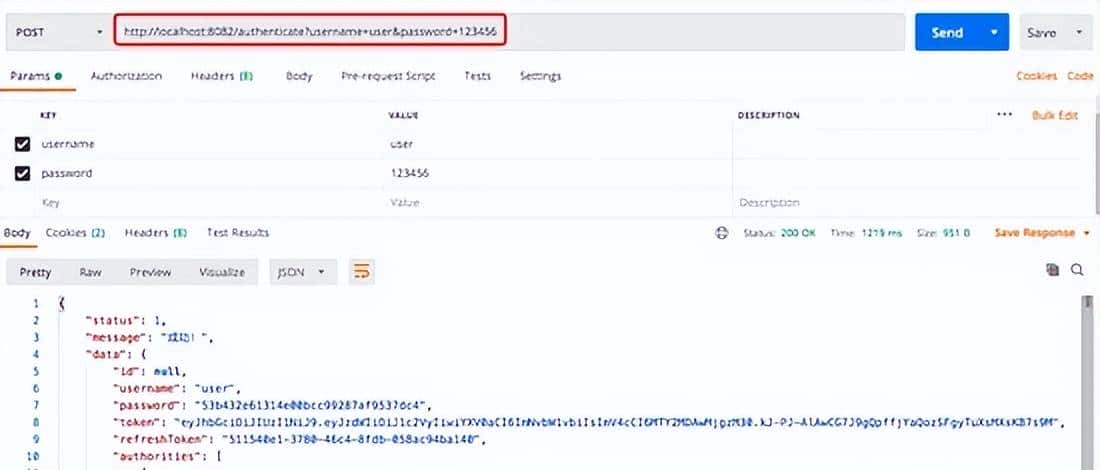Open the POST method dropdown
Screen dimensions: 1100x470
[x=58, y=32]
